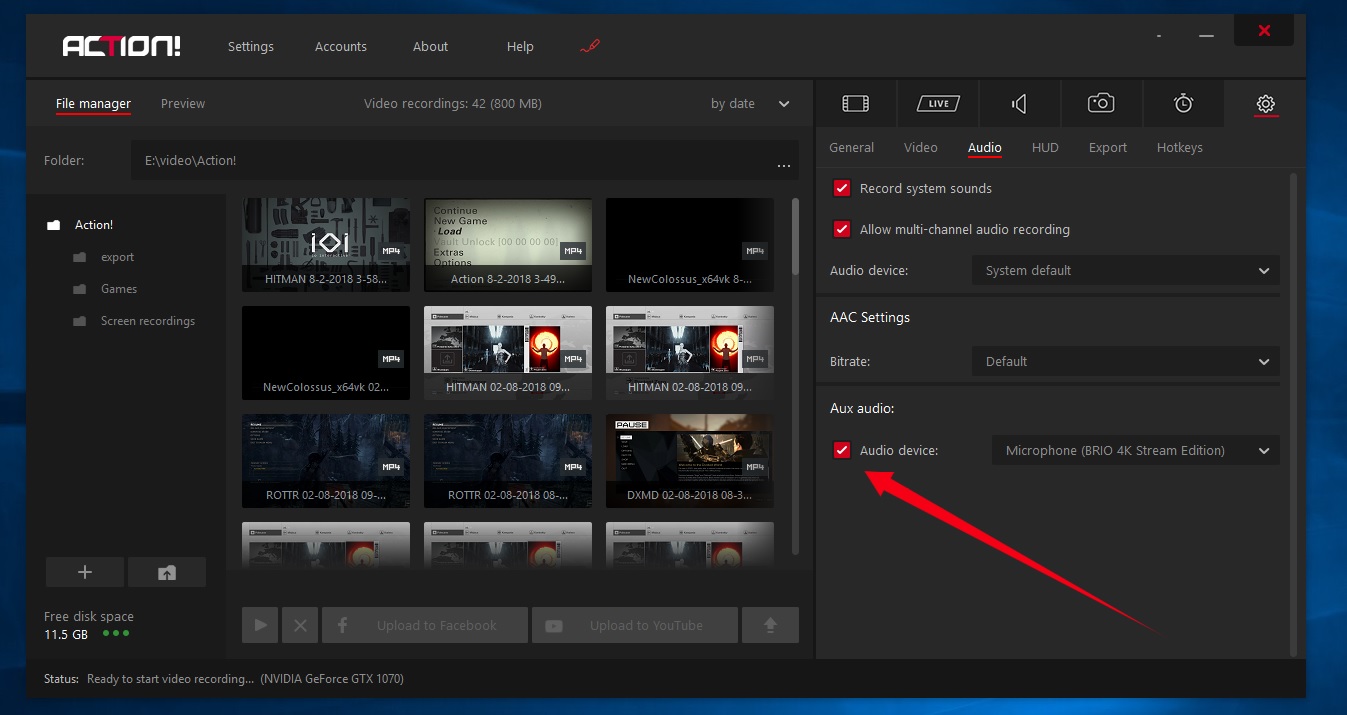Expand the Microphone BRIO 4K device dropdown
Image resolution: width=1347 pixels, height=715 pixels.
pos(1135,450)
